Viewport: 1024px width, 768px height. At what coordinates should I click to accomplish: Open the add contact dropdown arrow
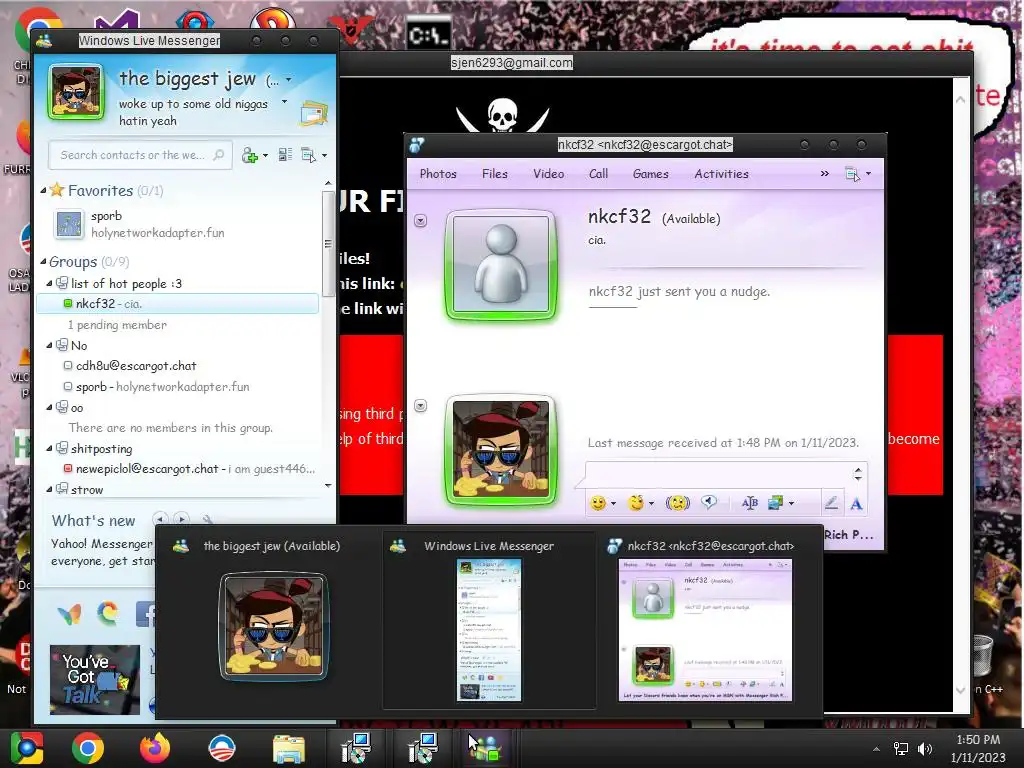265,155
